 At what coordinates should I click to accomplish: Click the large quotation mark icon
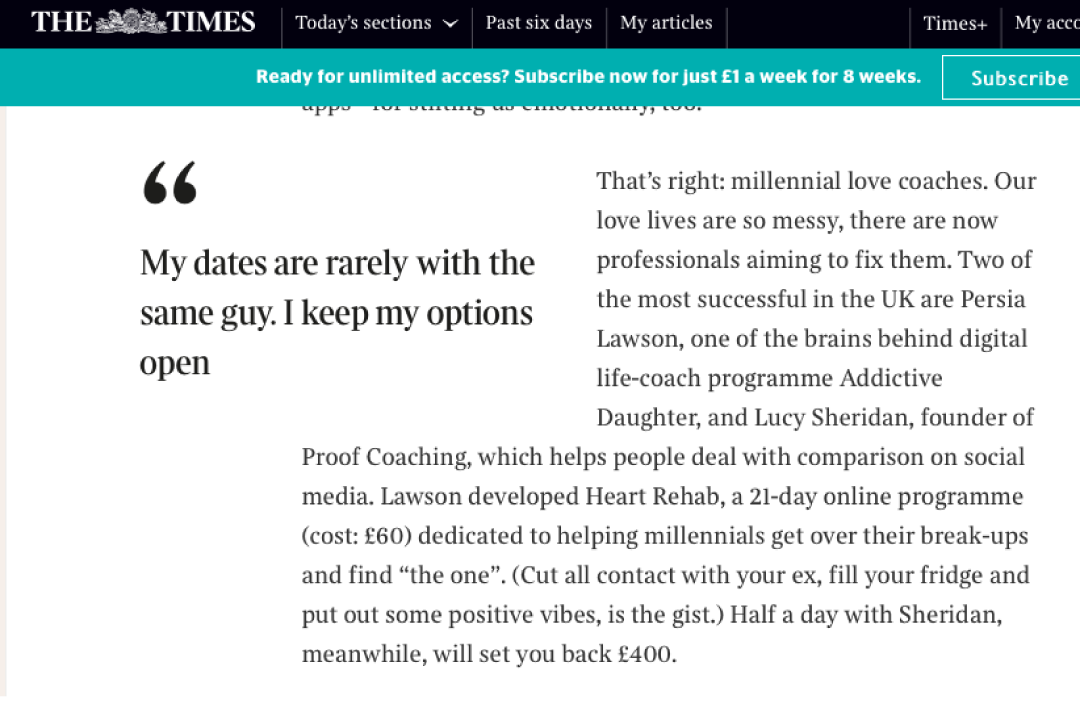170,184
